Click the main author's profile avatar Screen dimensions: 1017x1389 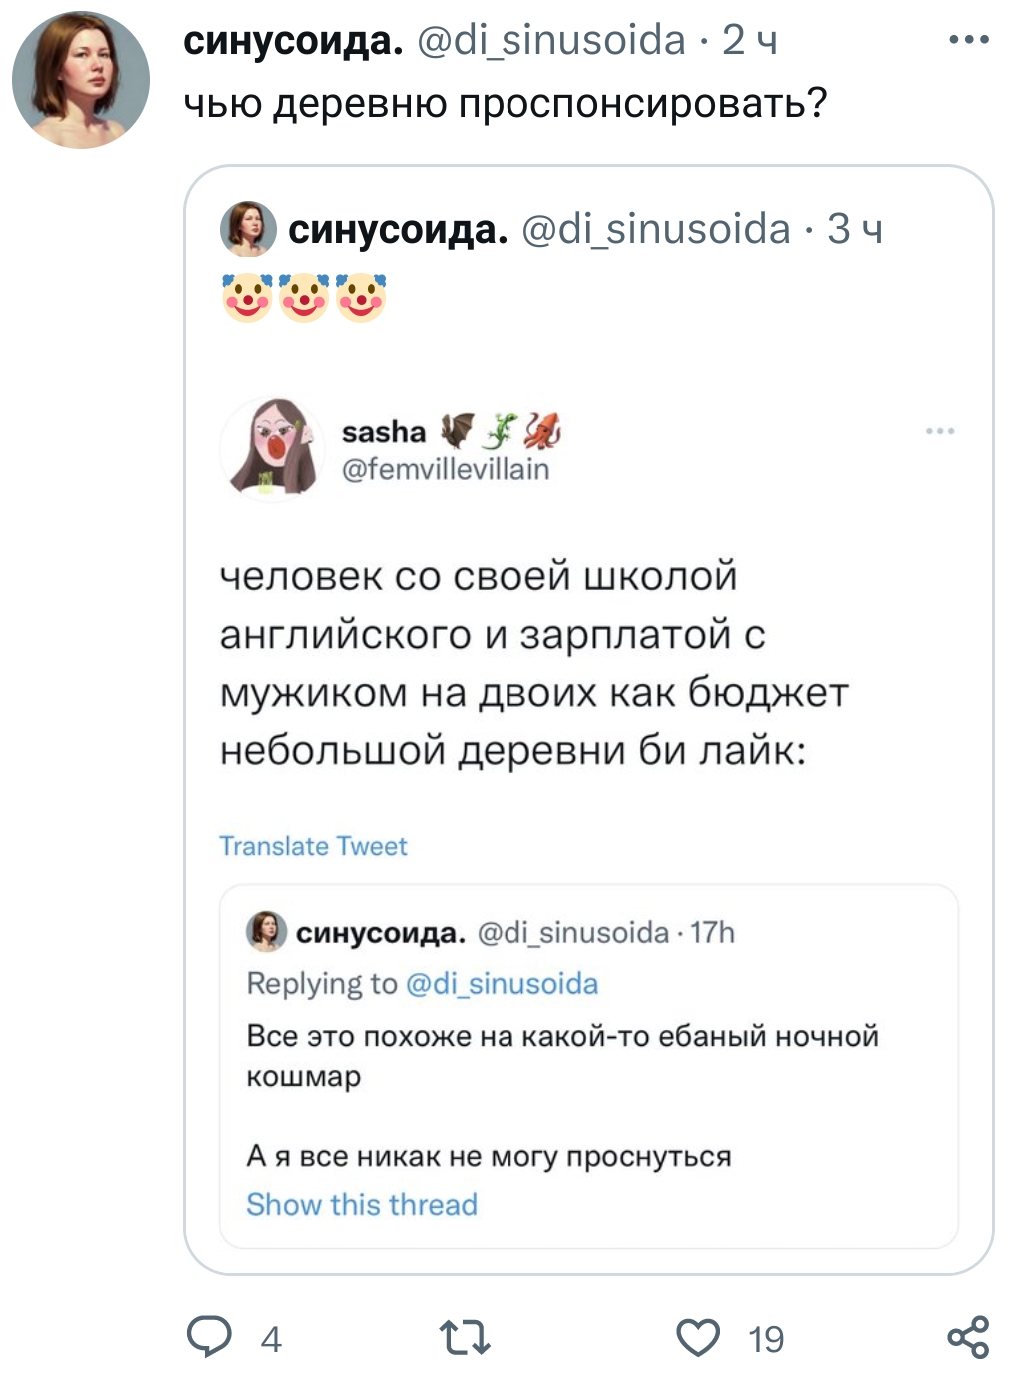tap(81, 81)
